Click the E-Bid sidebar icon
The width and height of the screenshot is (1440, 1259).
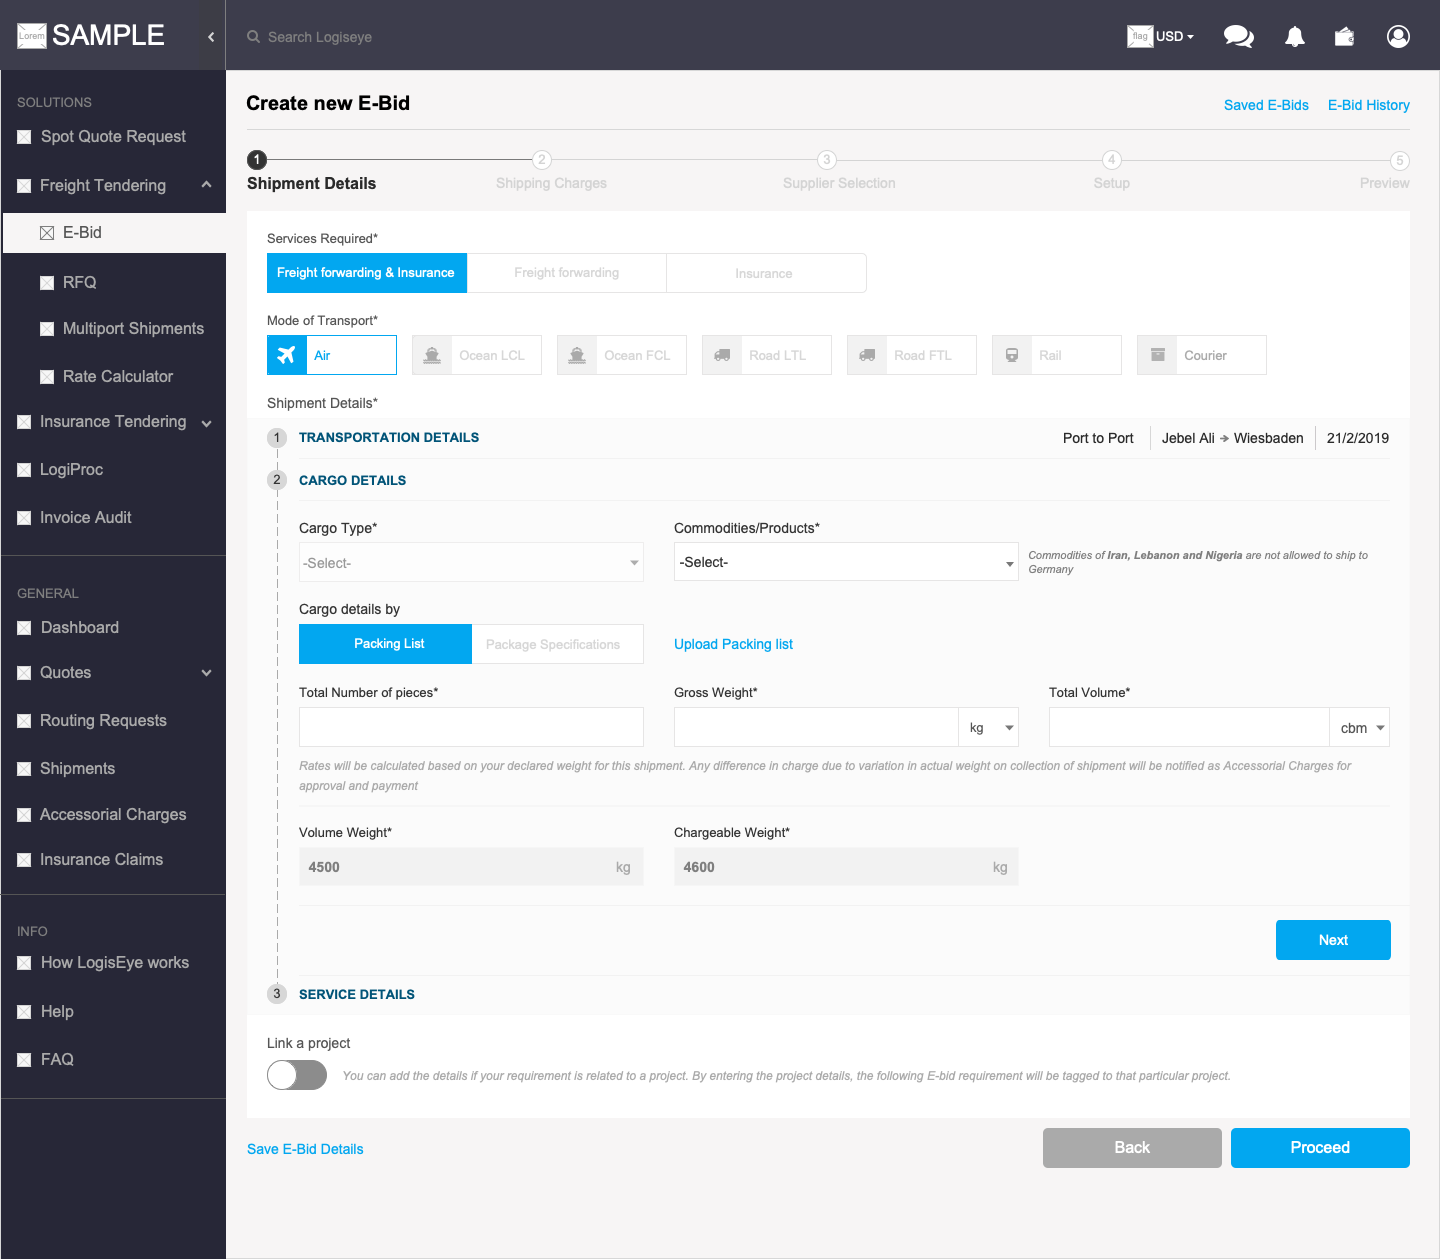(x=46, y=233)
